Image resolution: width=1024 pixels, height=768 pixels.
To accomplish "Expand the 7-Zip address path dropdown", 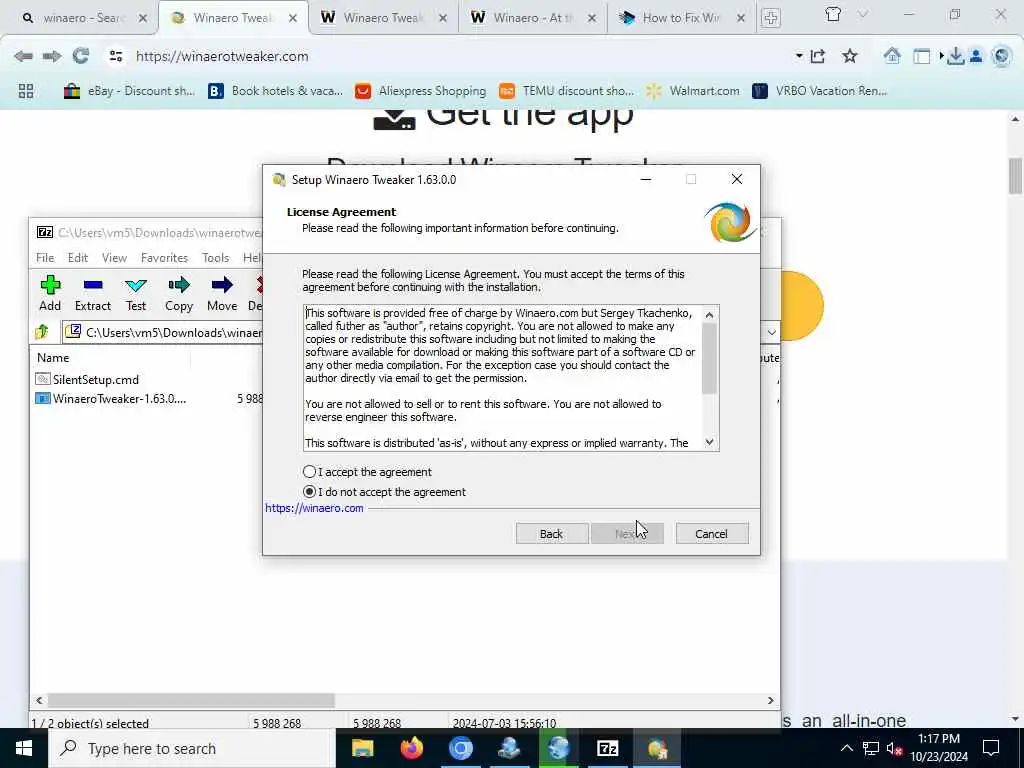I will [x=771, y=332].
